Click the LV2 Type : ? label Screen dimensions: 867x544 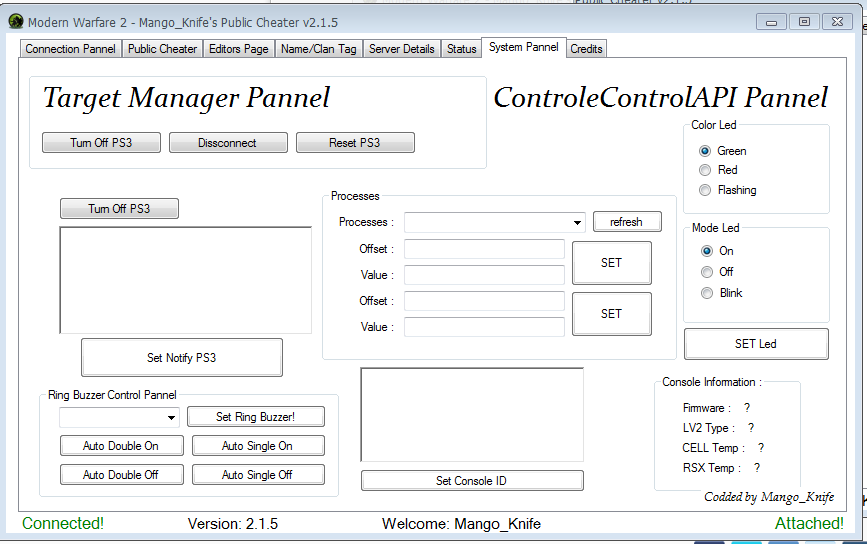click(x=718, y=428)
